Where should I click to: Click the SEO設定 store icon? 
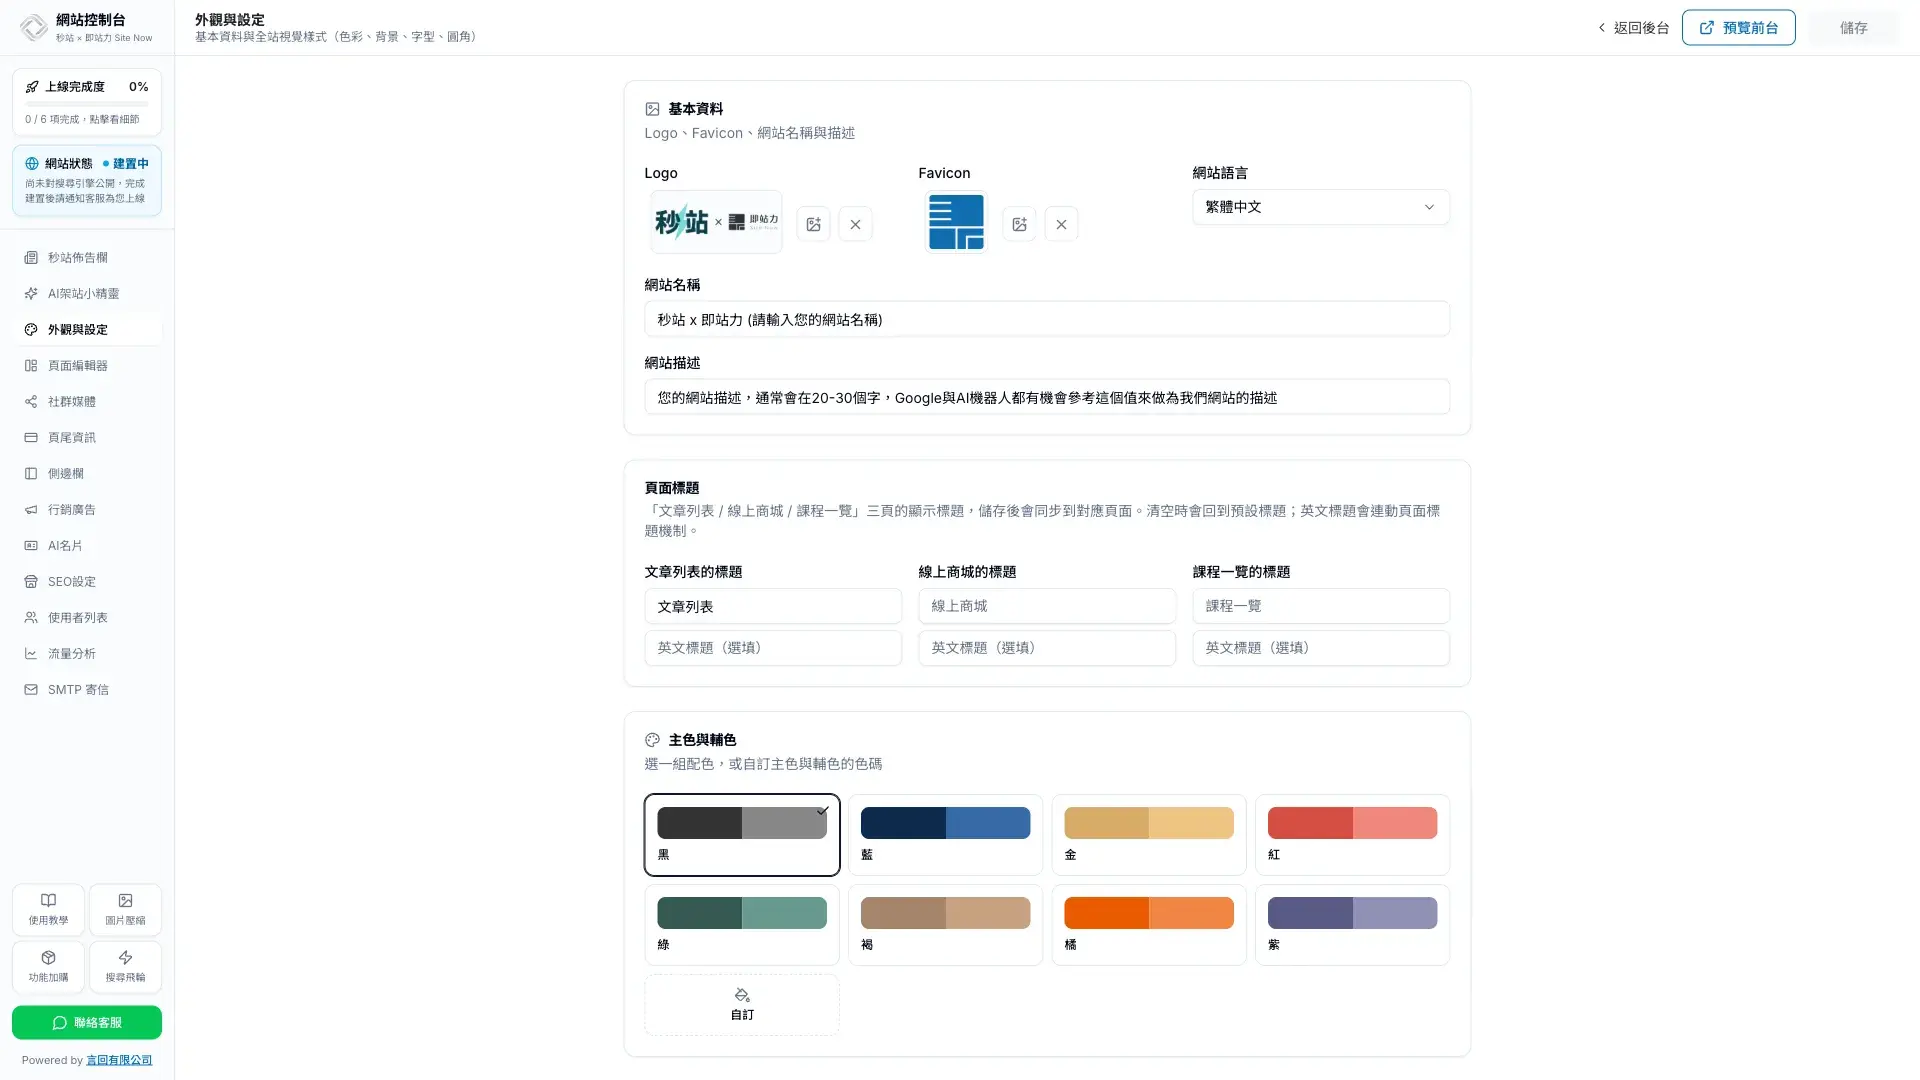[x=31, y=582]
